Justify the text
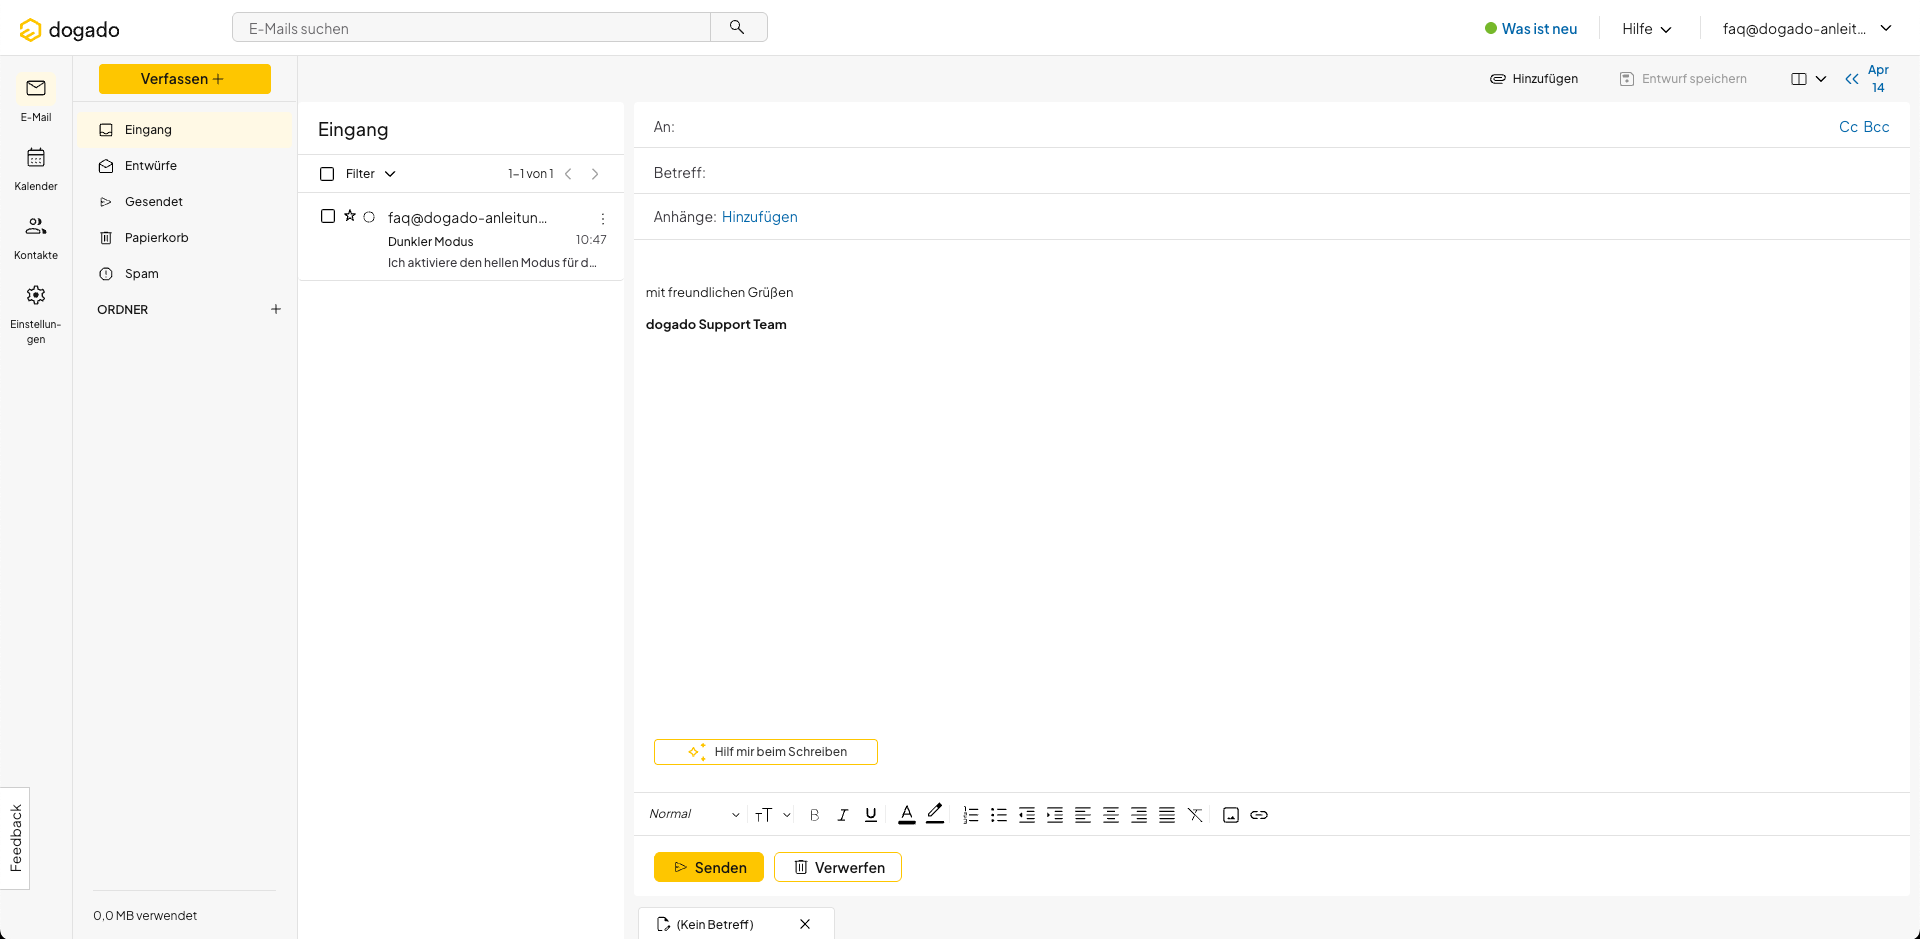Viewport: 1920px width, 939px height. 1166,815
